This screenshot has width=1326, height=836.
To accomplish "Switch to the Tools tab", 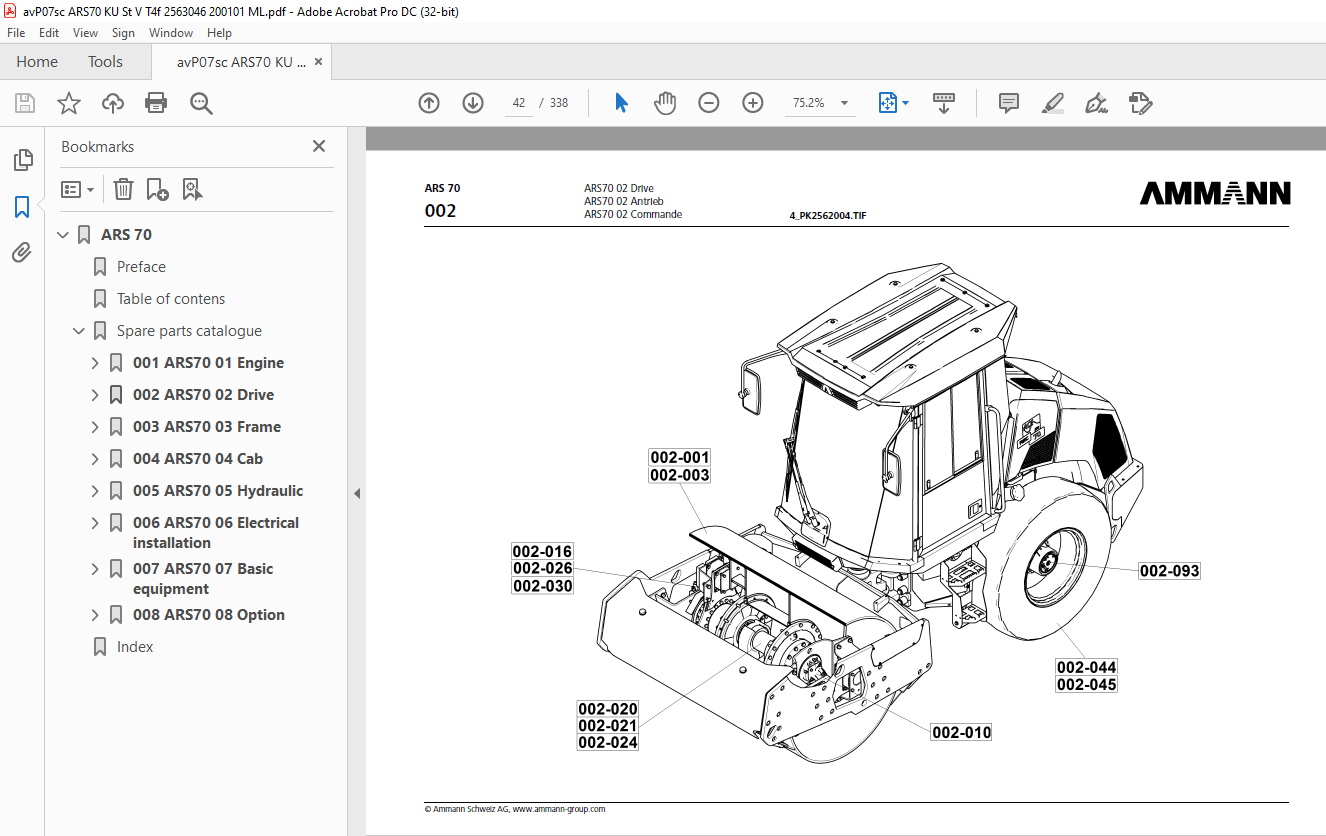I will (x=105, y=62).
